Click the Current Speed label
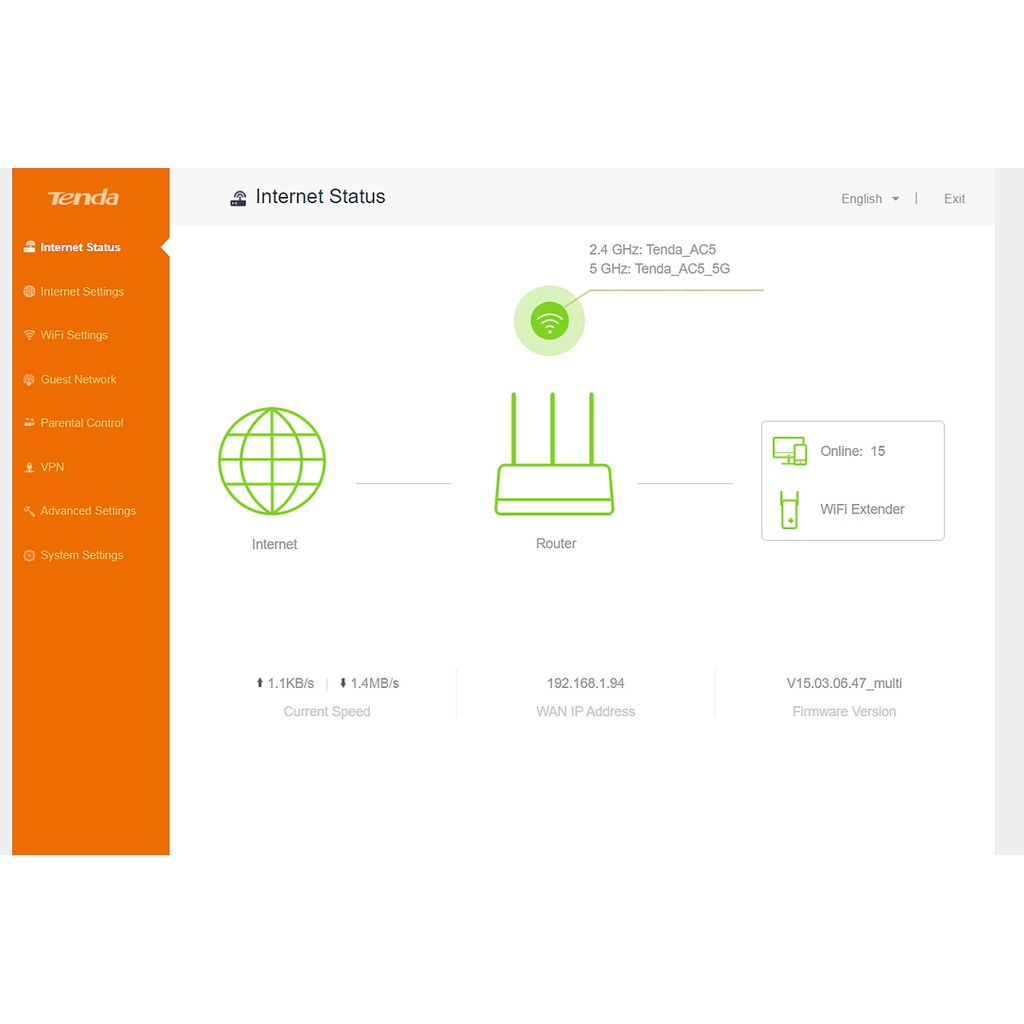The width and height of the screenshot is (1024, 1024). (327, 711)
